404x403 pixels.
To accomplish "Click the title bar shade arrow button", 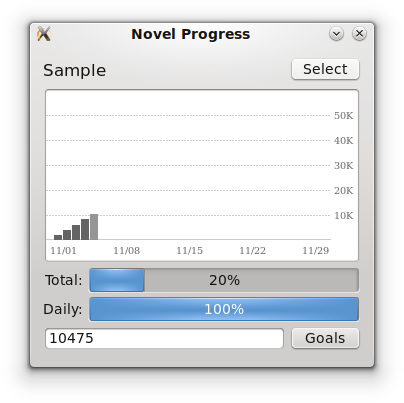I will pyautogui.click(x=336, y=34).
